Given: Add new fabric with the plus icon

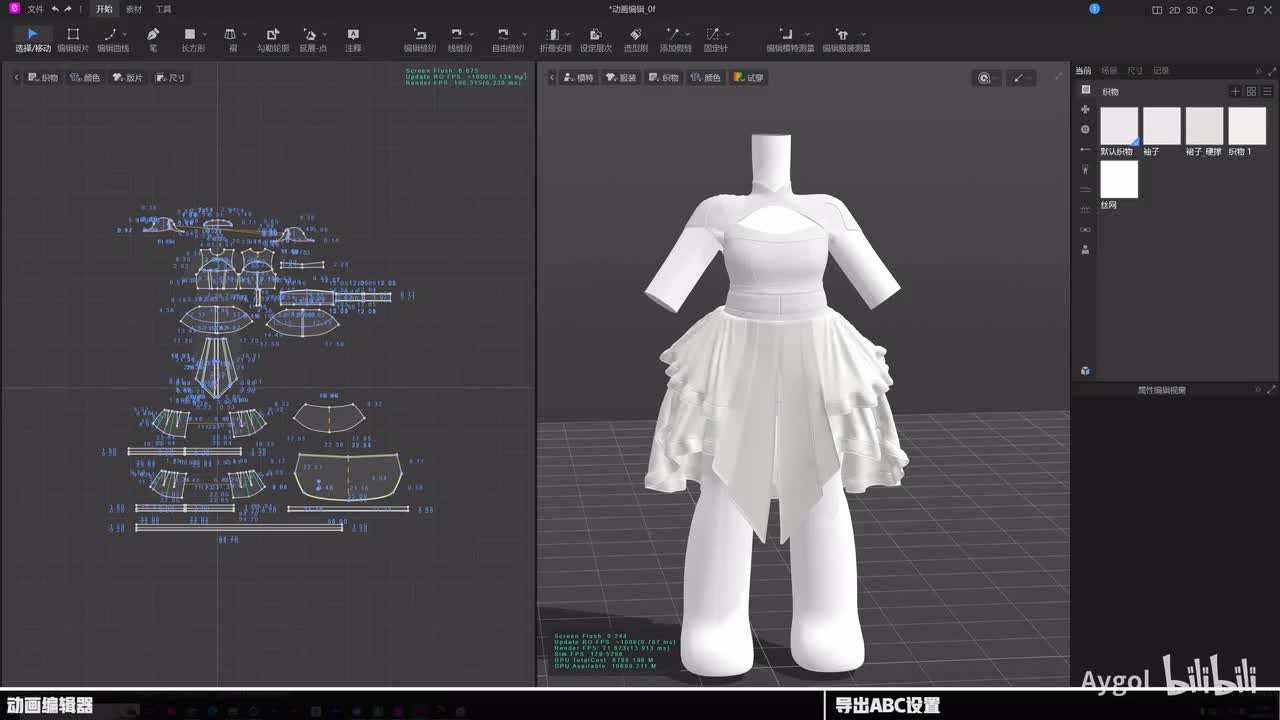Looking at the screenshot, I should click(1235, 91).
